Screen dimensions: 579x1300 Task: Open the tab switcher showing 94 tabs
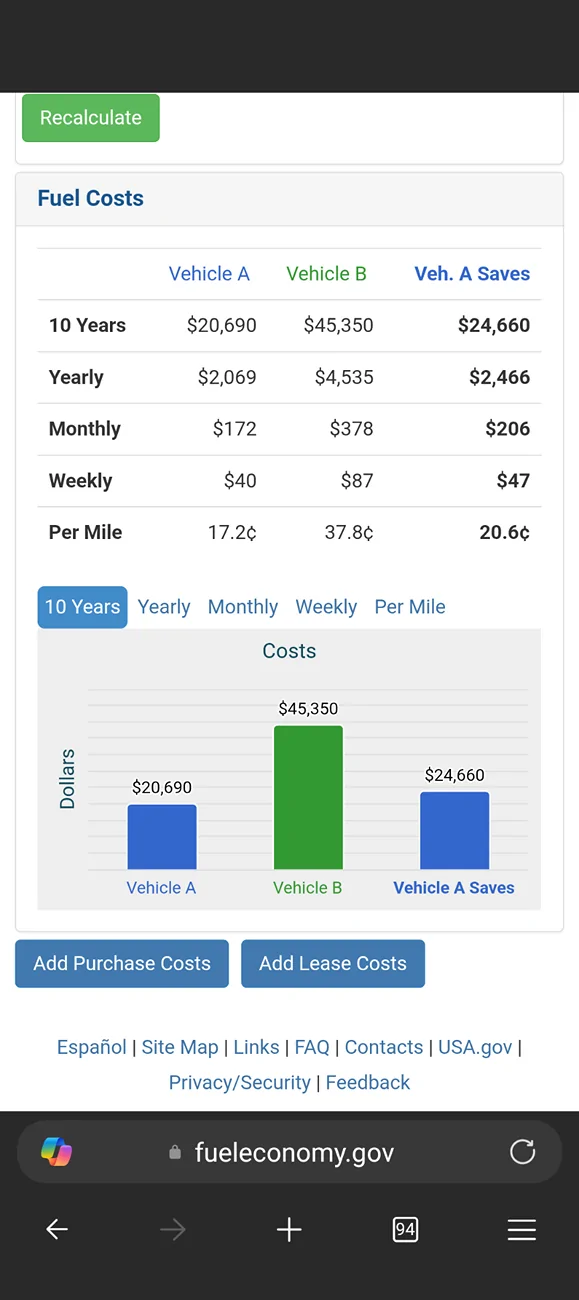405,1229
